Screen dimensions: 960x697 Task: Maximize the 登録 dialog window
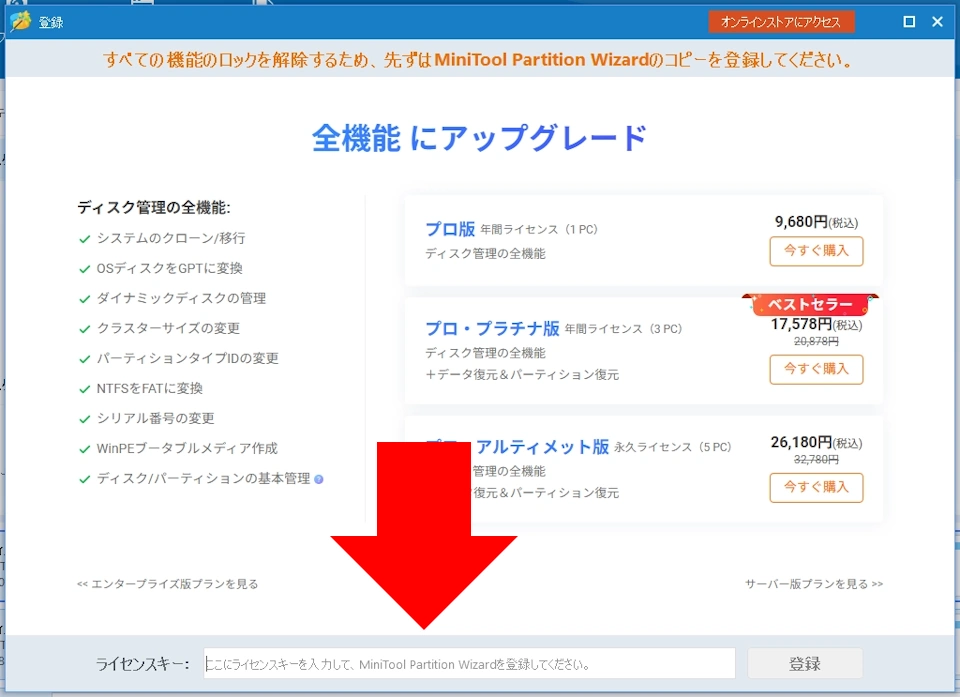(x=909, y=22)
